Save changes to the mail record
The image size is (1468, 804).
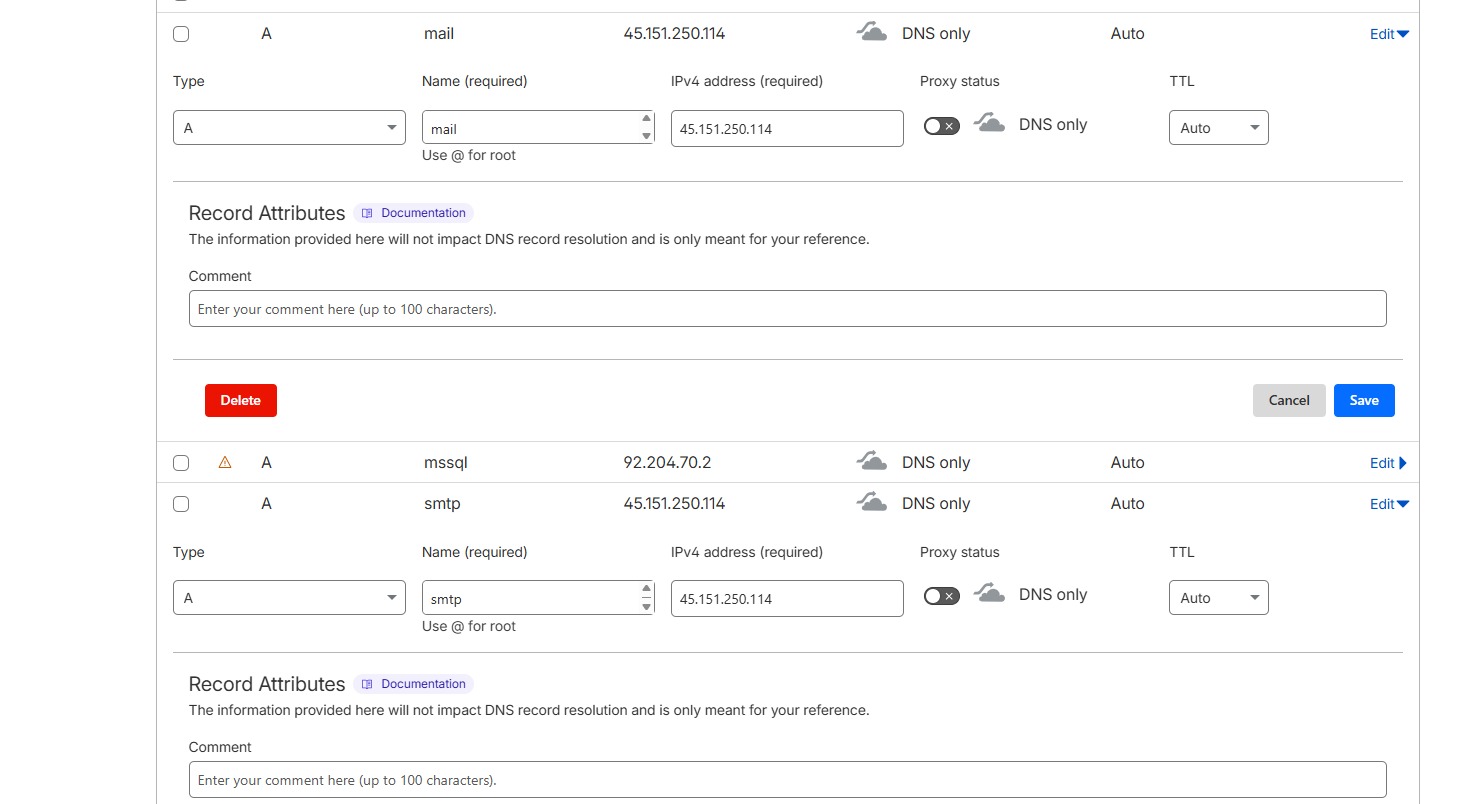(1364, 400)
